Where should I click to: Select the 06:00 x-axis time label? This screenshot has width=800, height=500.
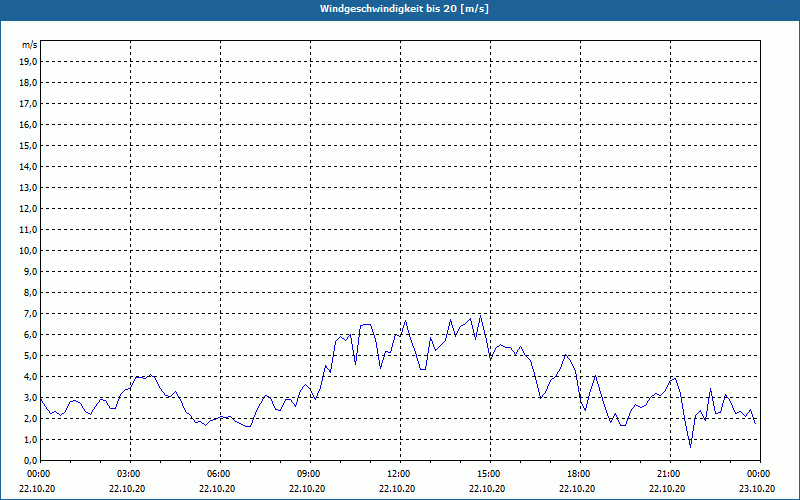pyautogui.click(x=220, y=474)
